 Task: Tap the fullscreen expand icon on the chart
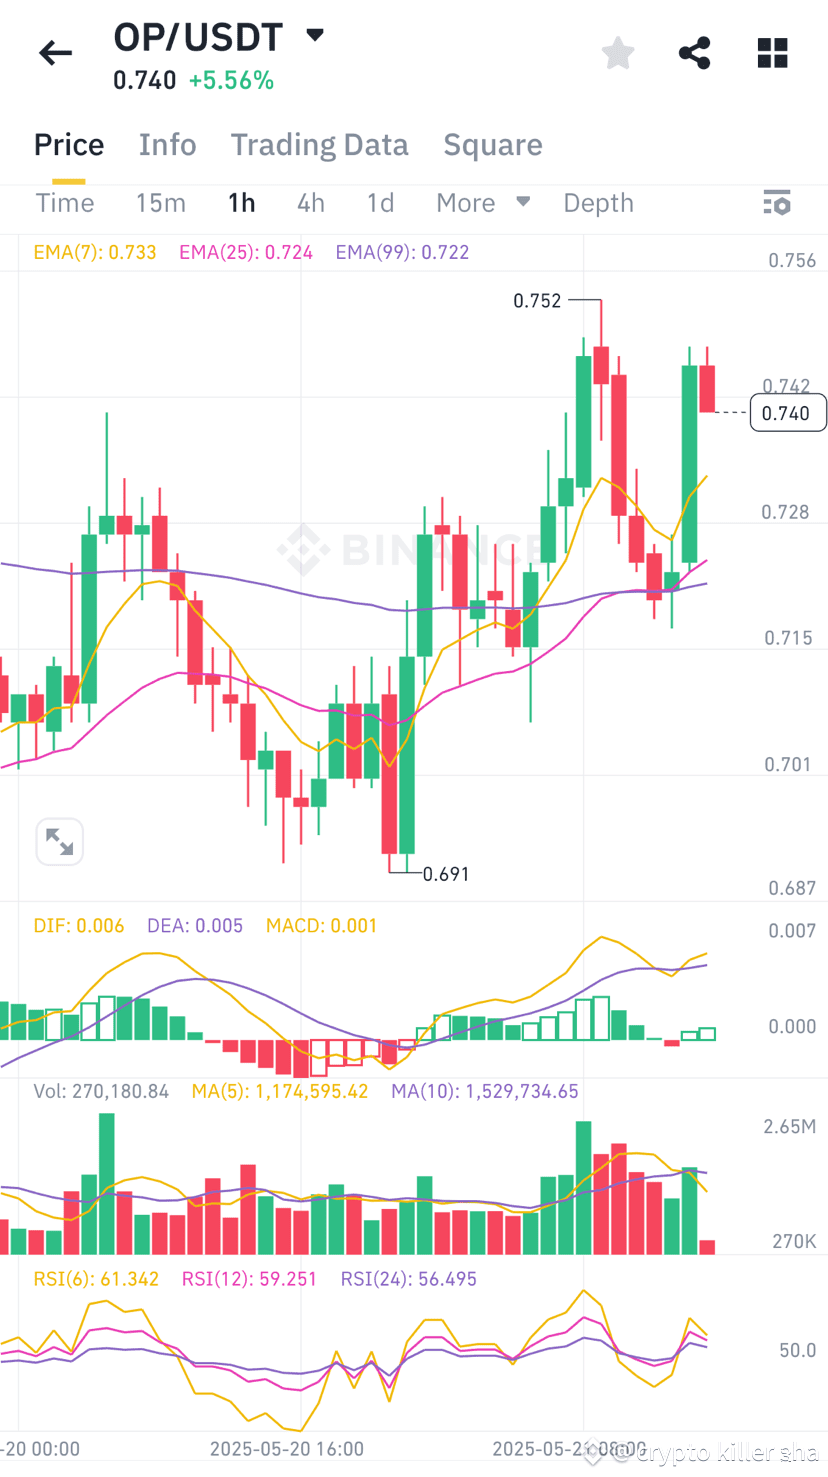tap(59, 841)
